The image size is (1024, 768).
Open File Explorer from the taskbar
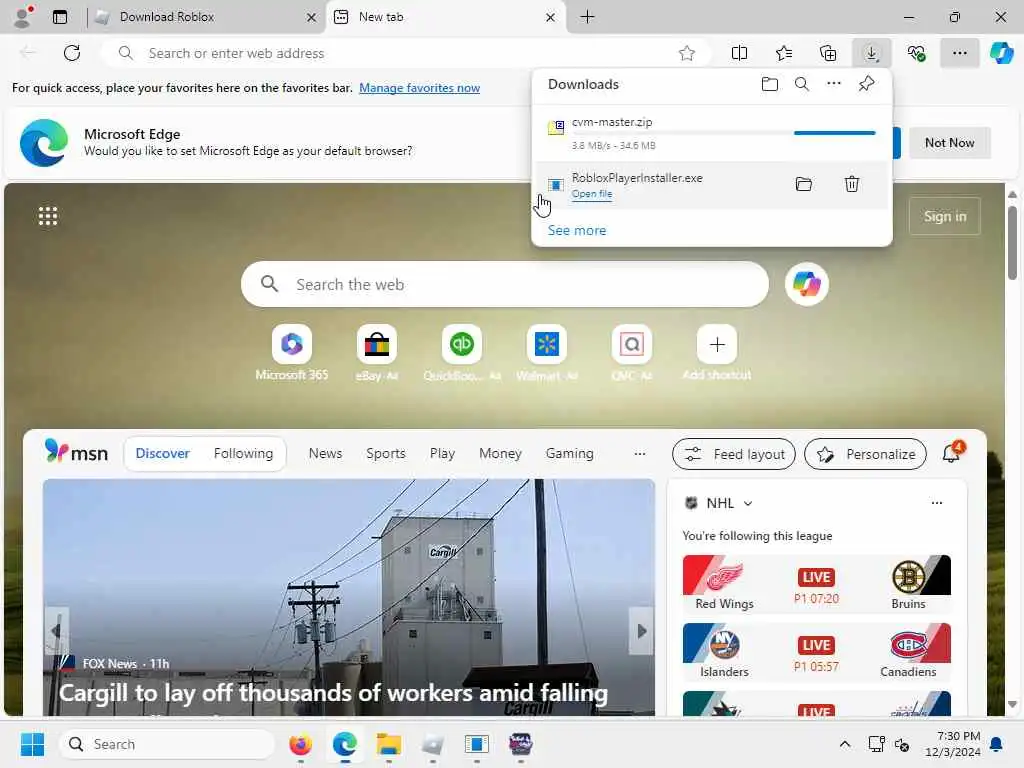point(389,744)
